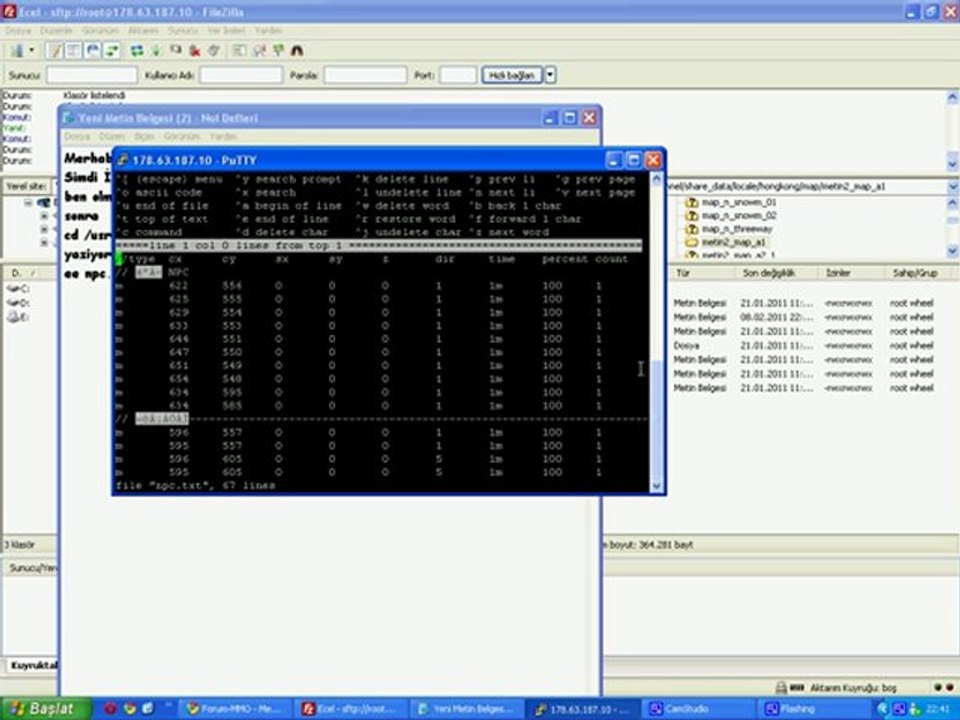This screenshot has width=960, height=720.
Task: Toggle remote directory tree display
Action: 92,51
